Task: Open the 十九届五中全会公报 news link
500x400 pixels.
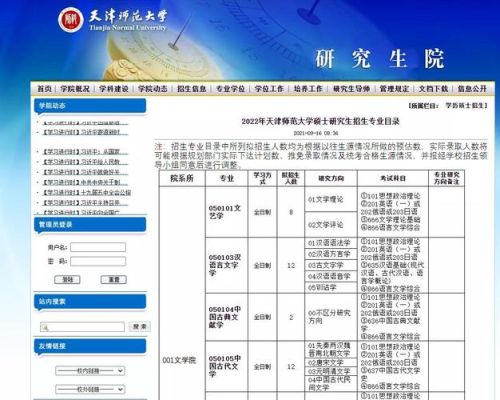Action: pyautogui.click(x=86, y=193)
